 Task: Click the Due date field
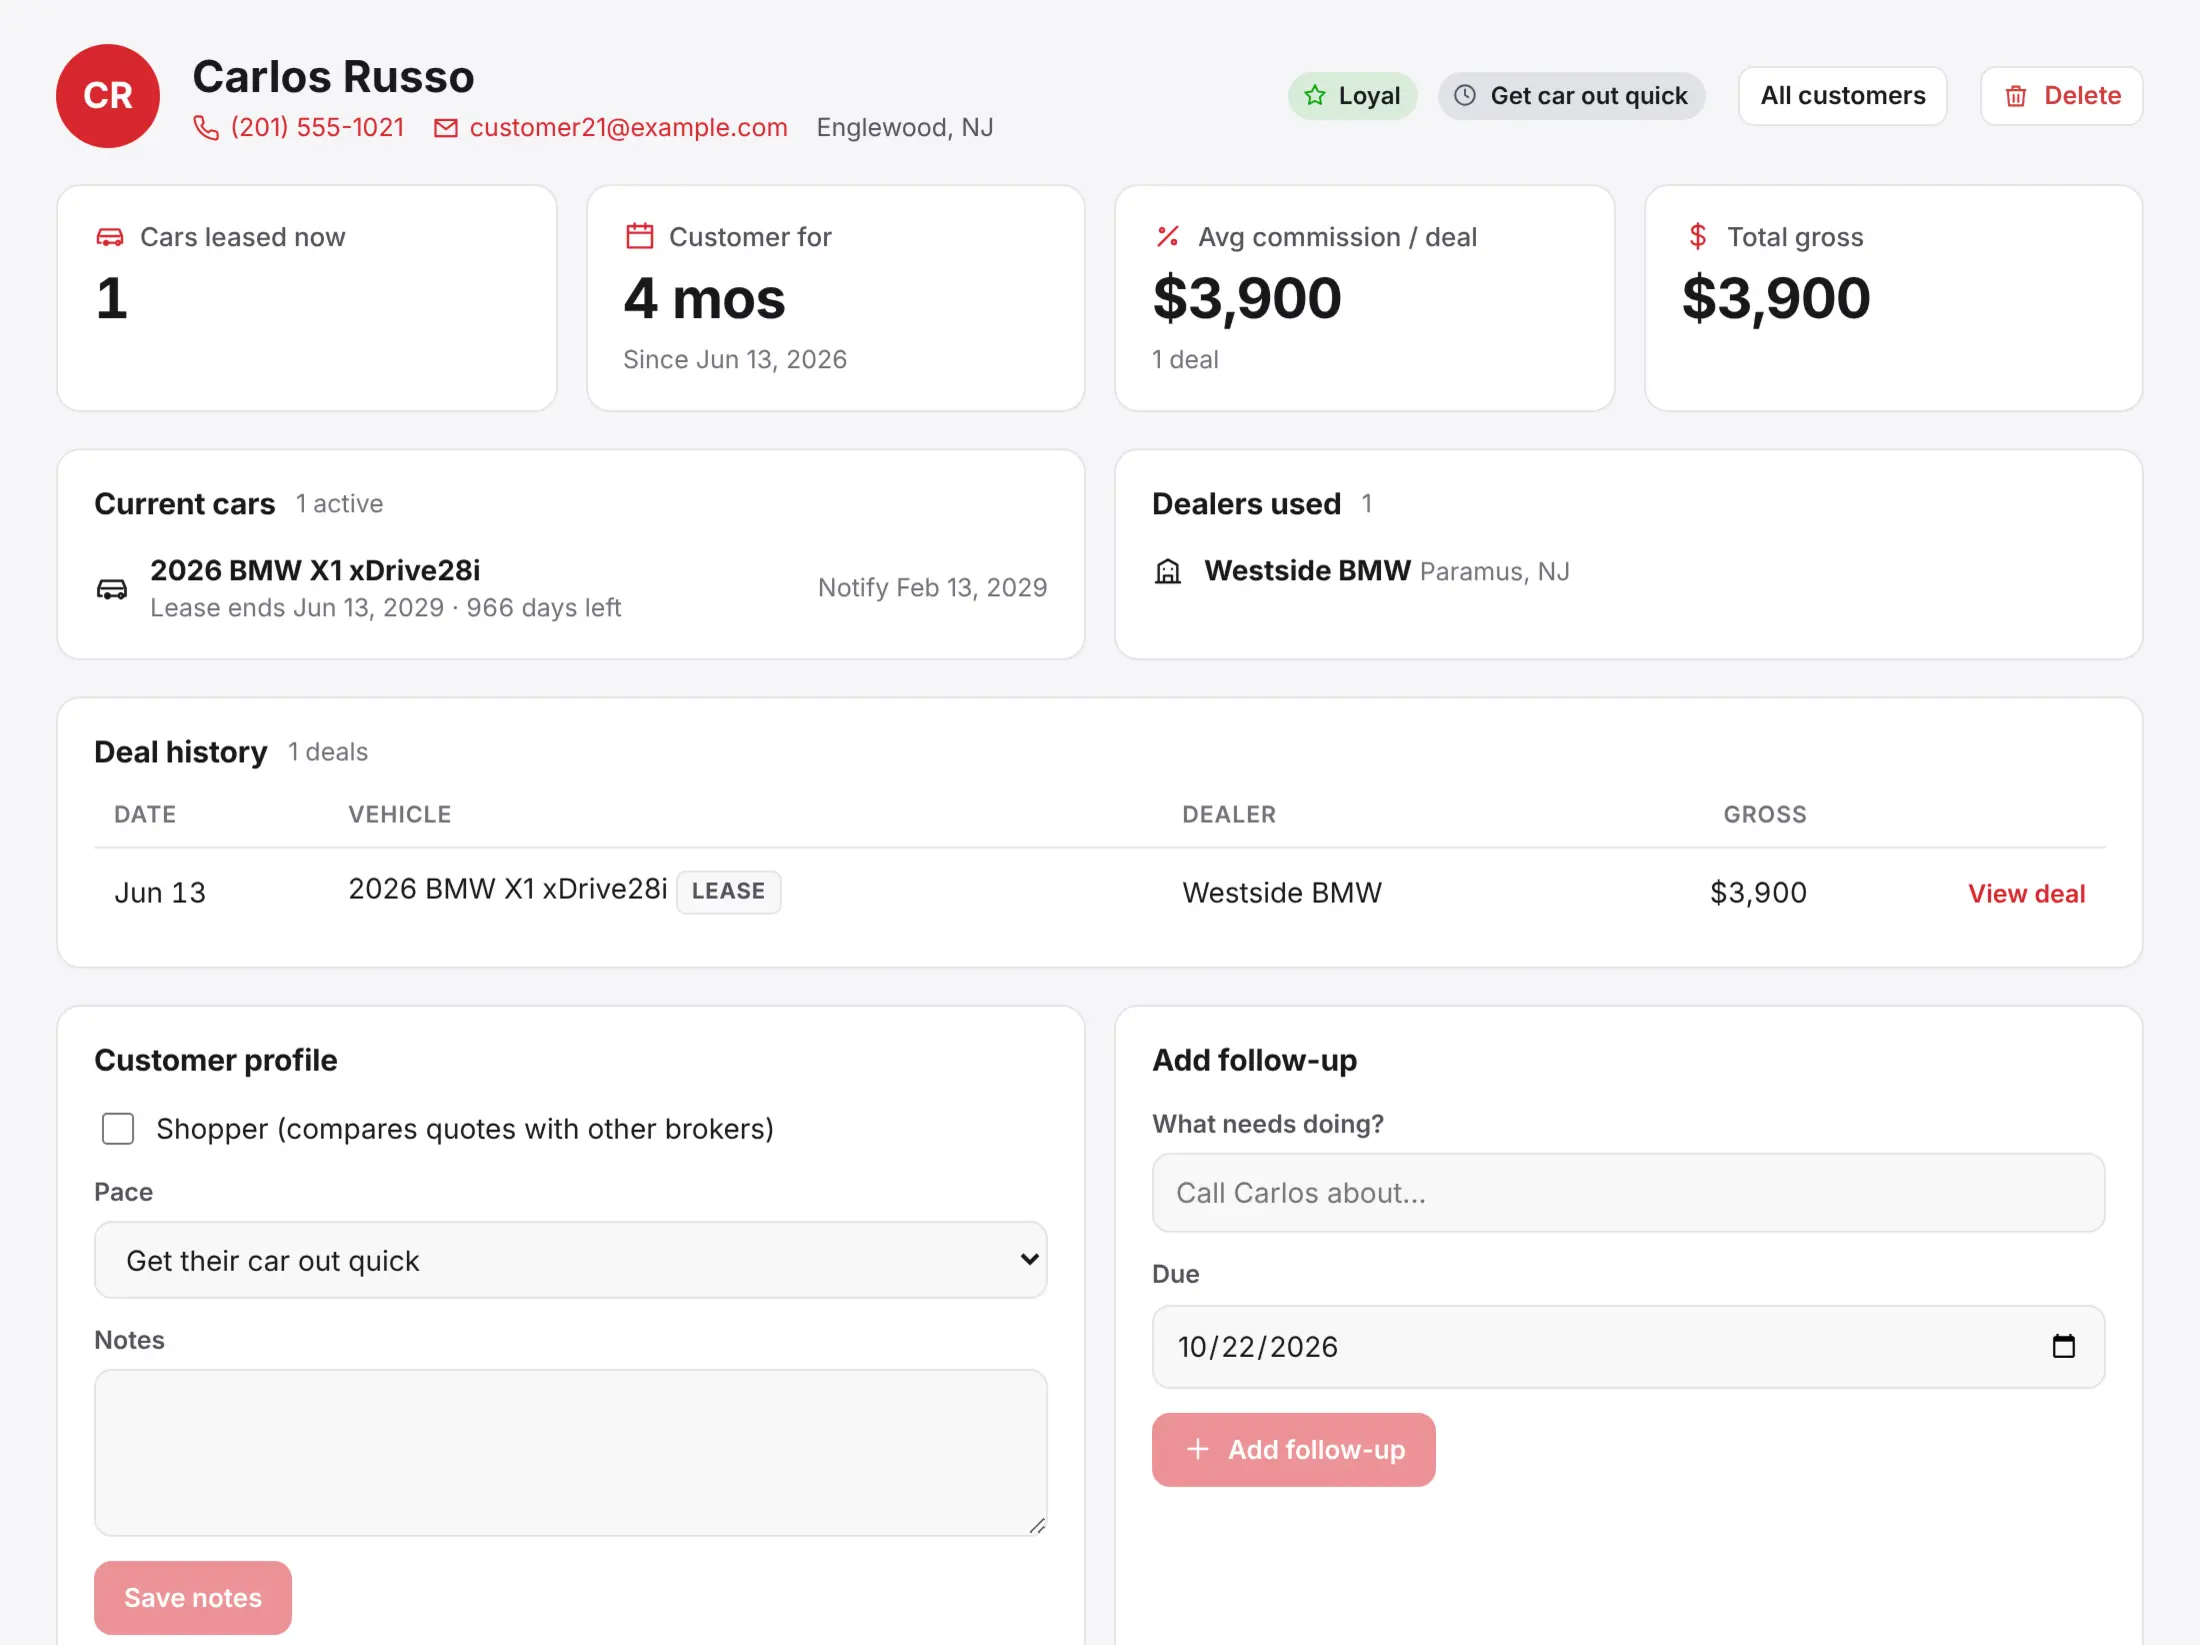click(x=1629, y=1346)
